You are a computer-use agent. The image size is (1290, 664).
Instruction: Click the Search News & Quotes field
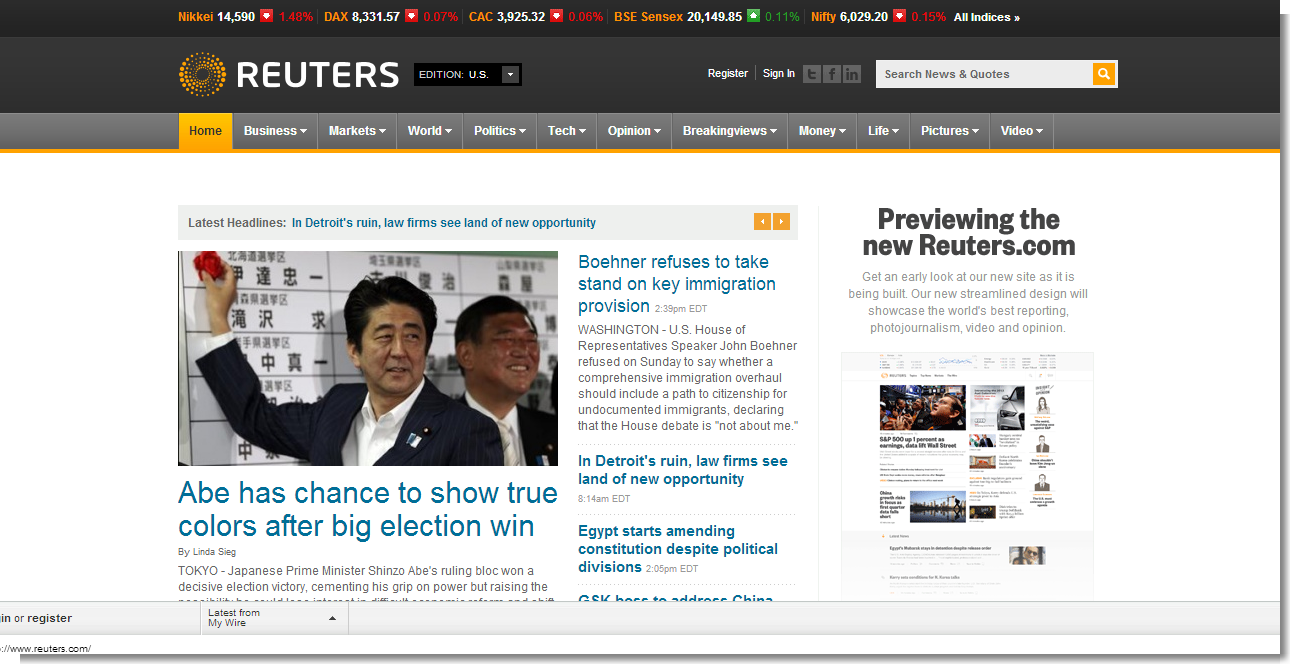[x=983, y=74]
